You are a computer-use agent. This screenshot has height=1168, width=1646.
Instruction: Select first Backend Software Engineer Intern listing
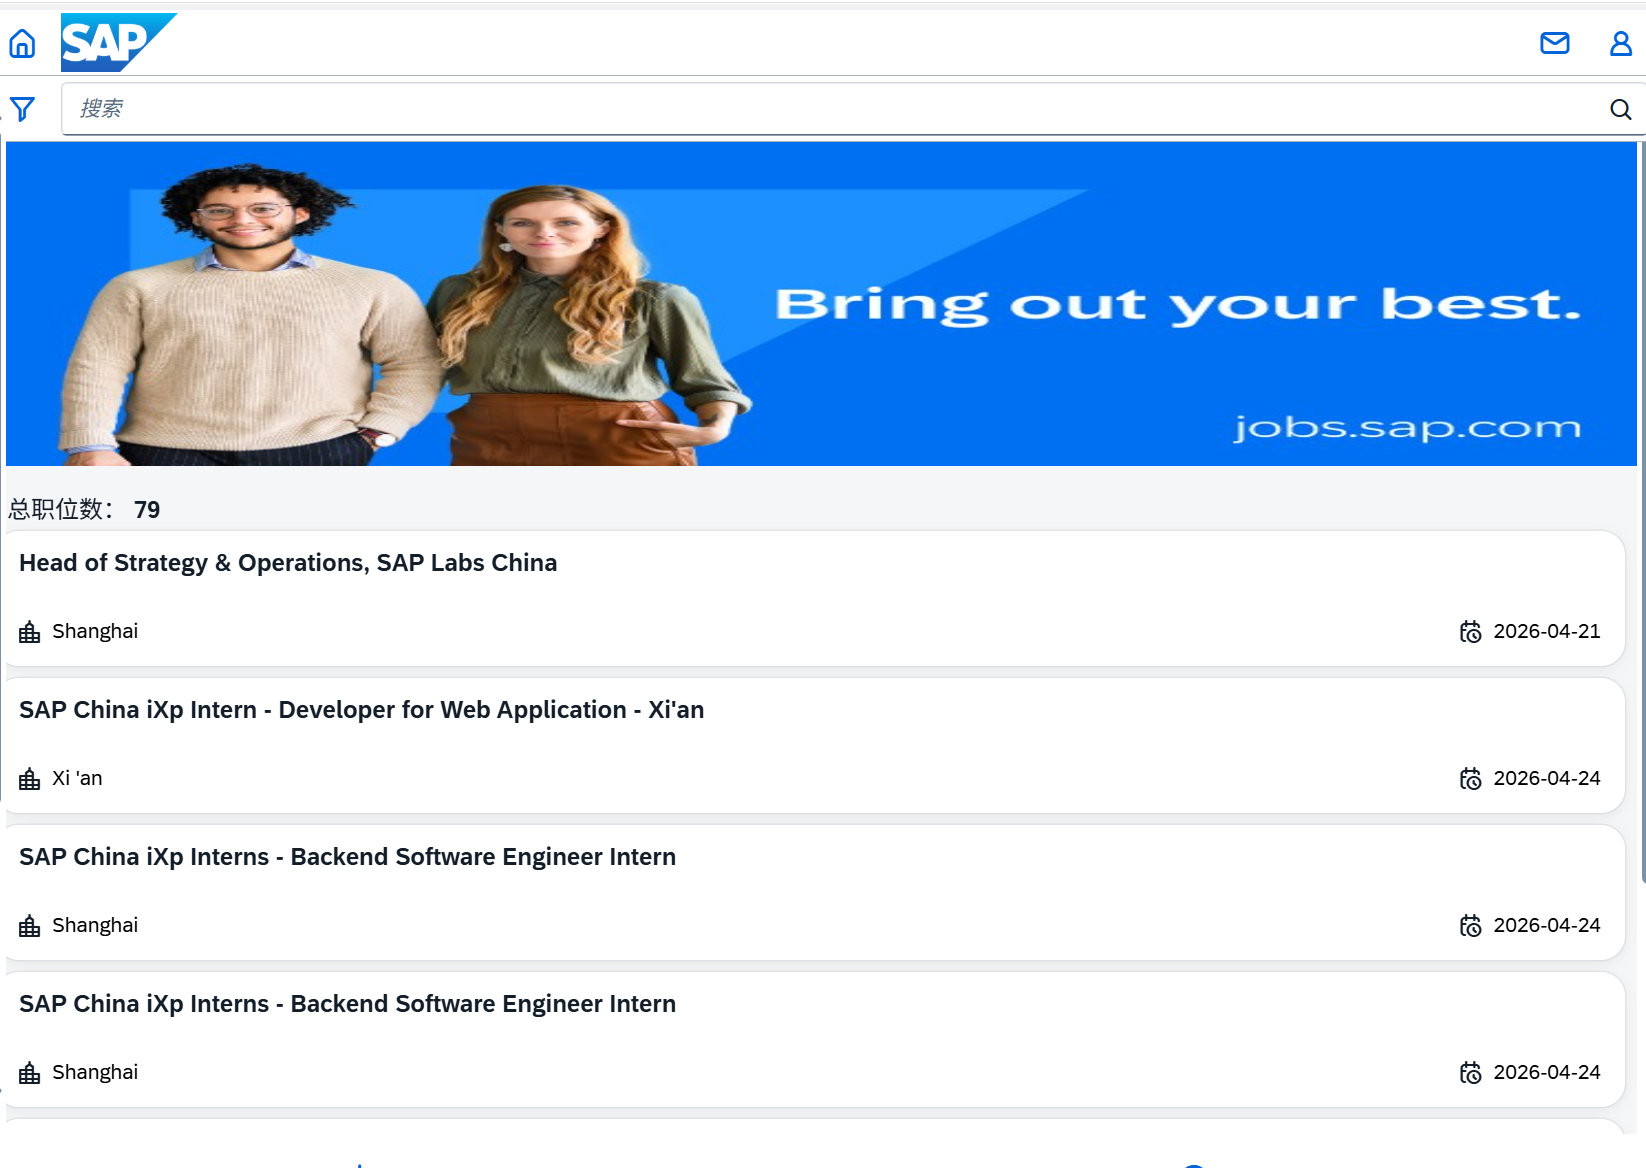pos(347,857)
